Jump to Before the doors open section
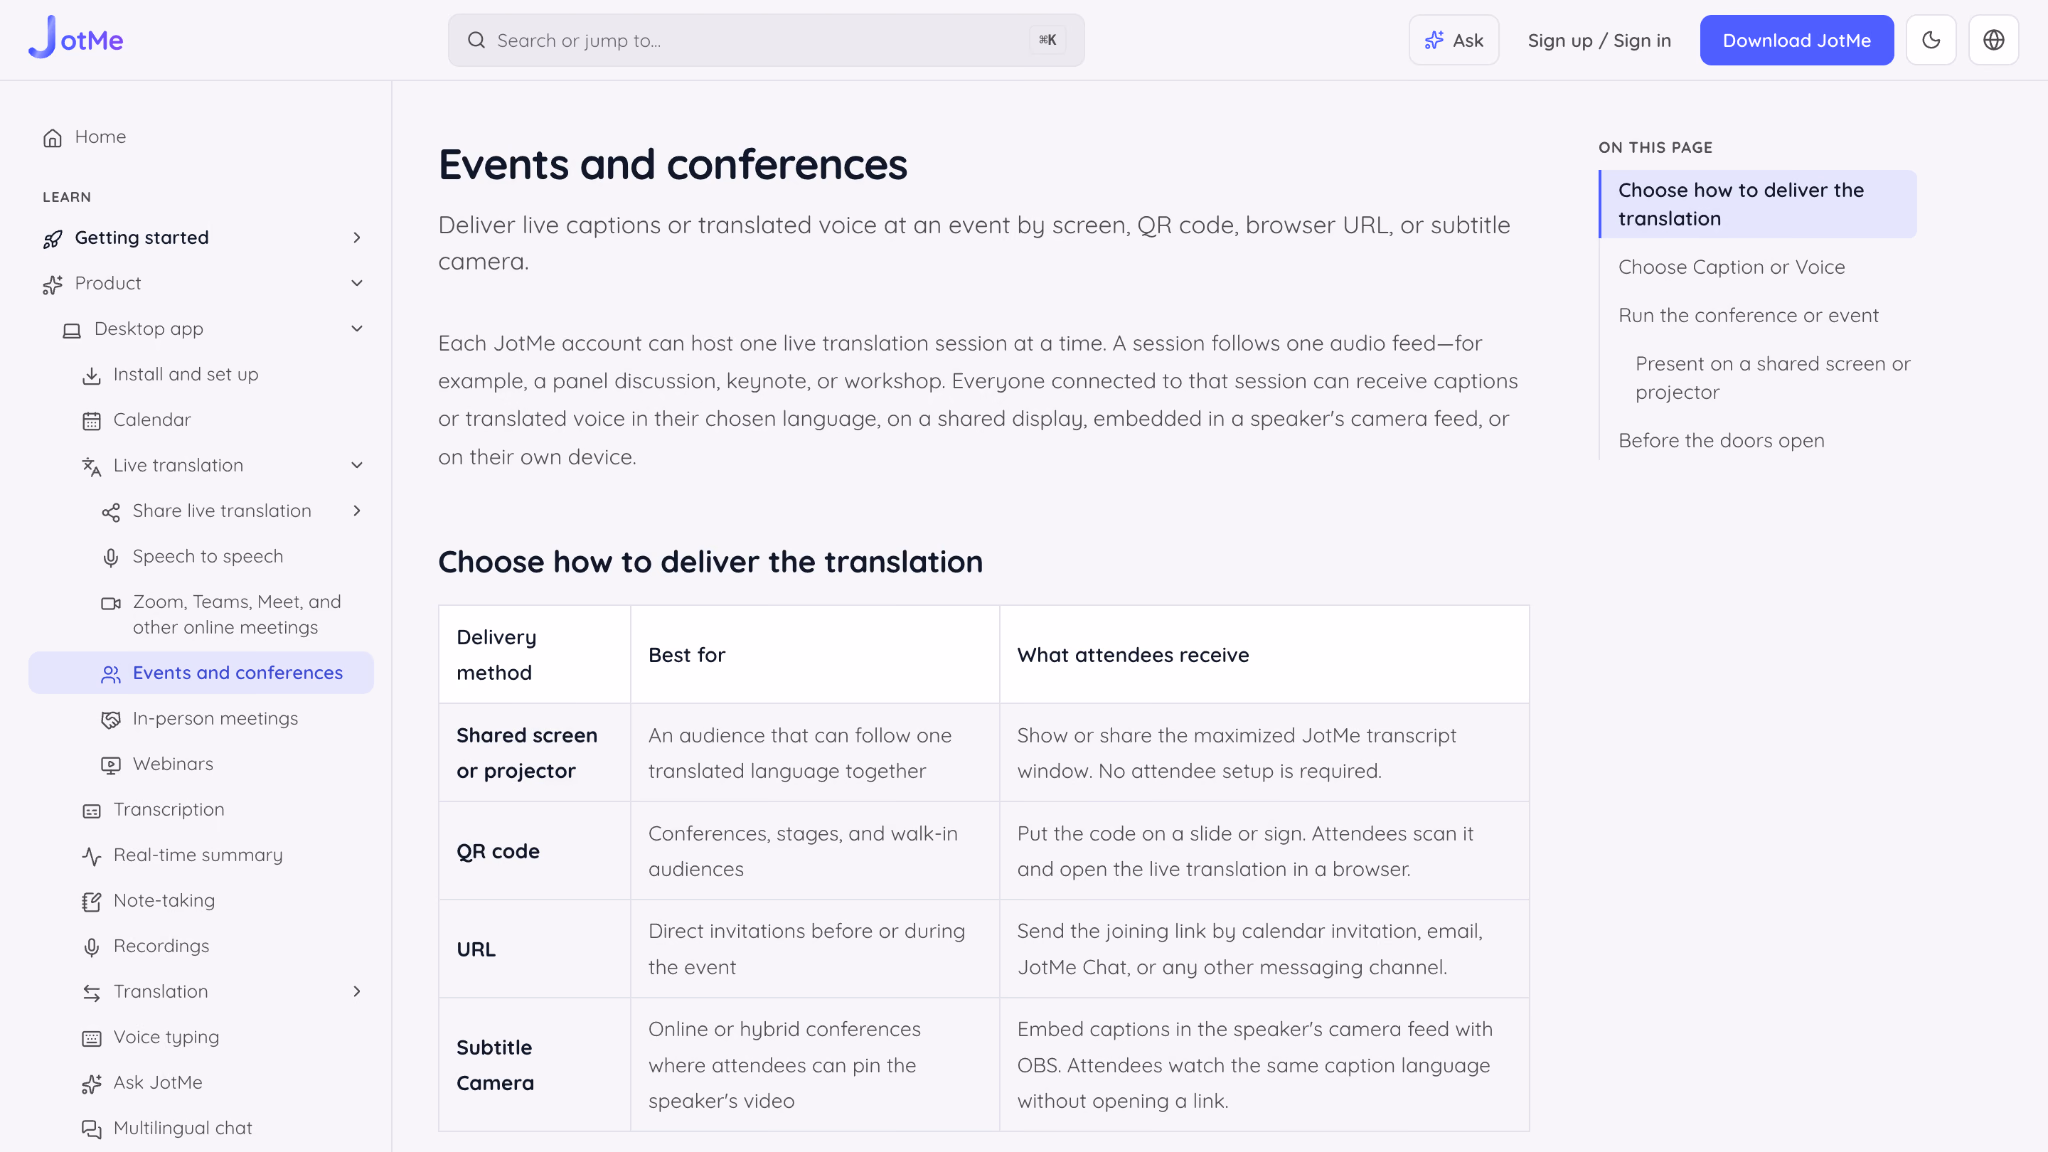Image resolution: width=2048 pixels, height=1152 pixels. coord(1721,441)
